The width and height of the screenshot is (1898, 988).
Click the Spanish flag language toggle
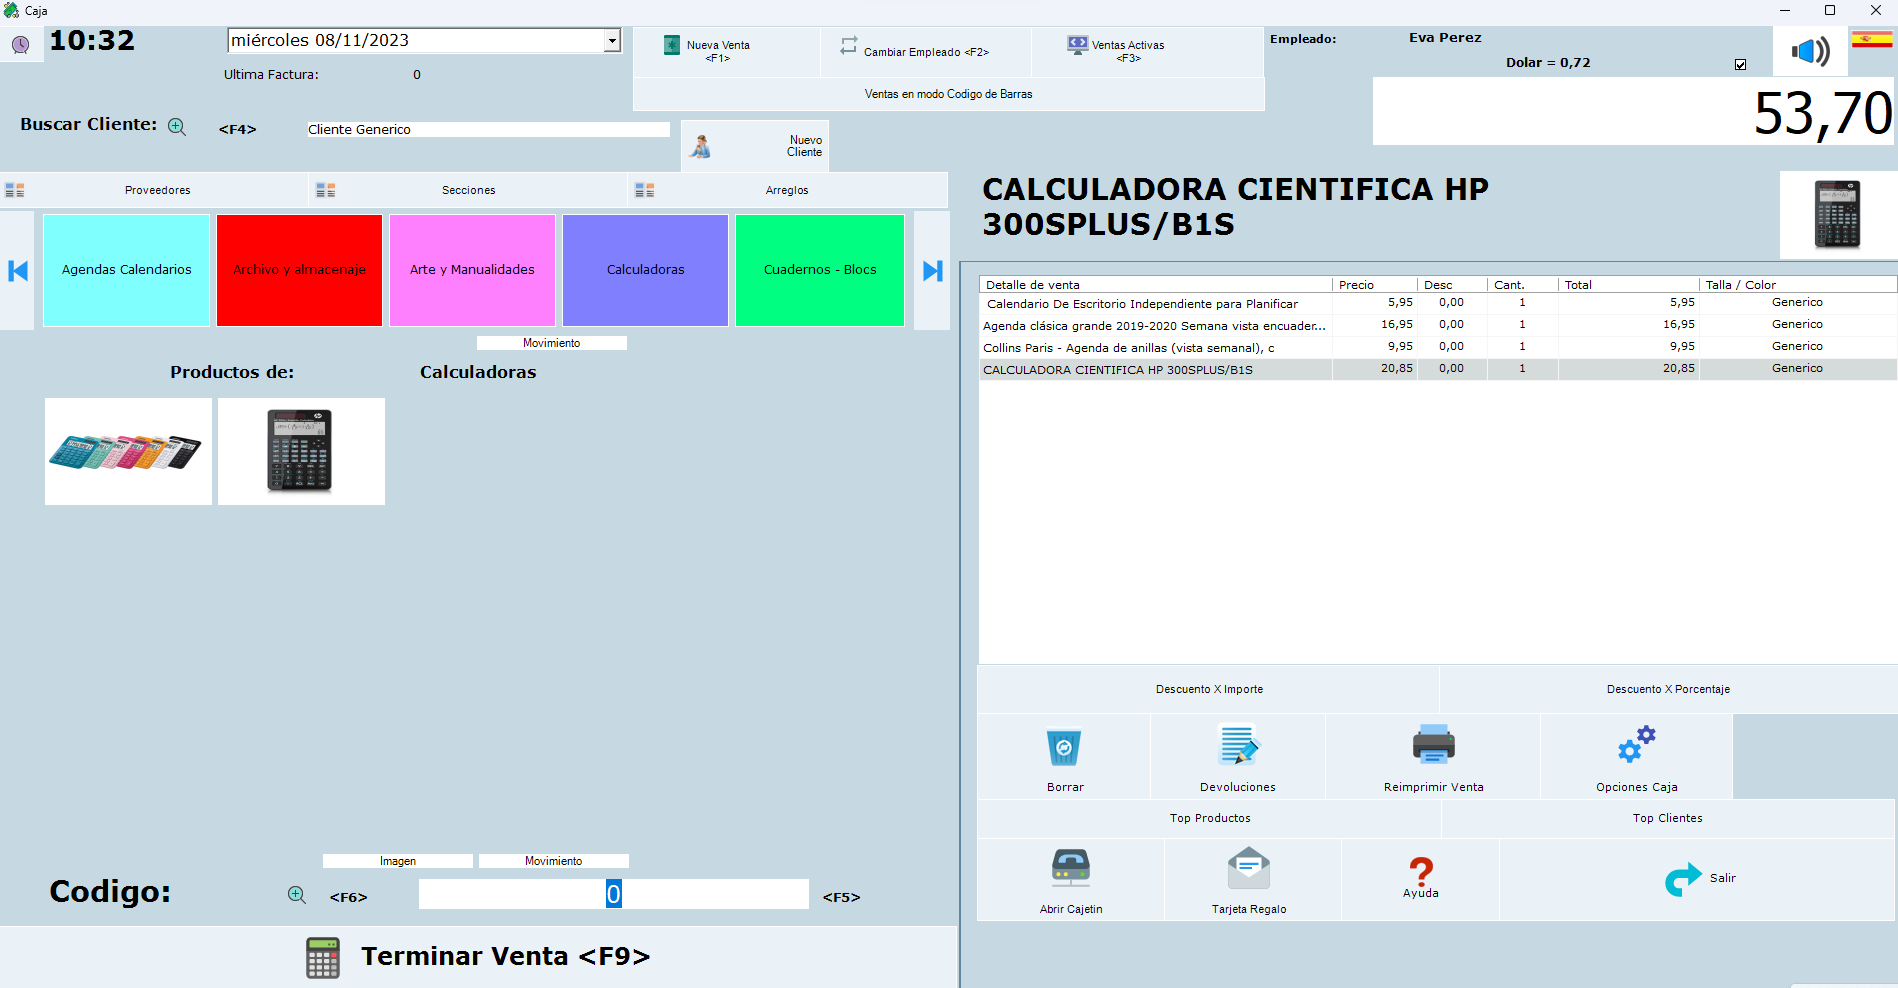point(1871,40)
